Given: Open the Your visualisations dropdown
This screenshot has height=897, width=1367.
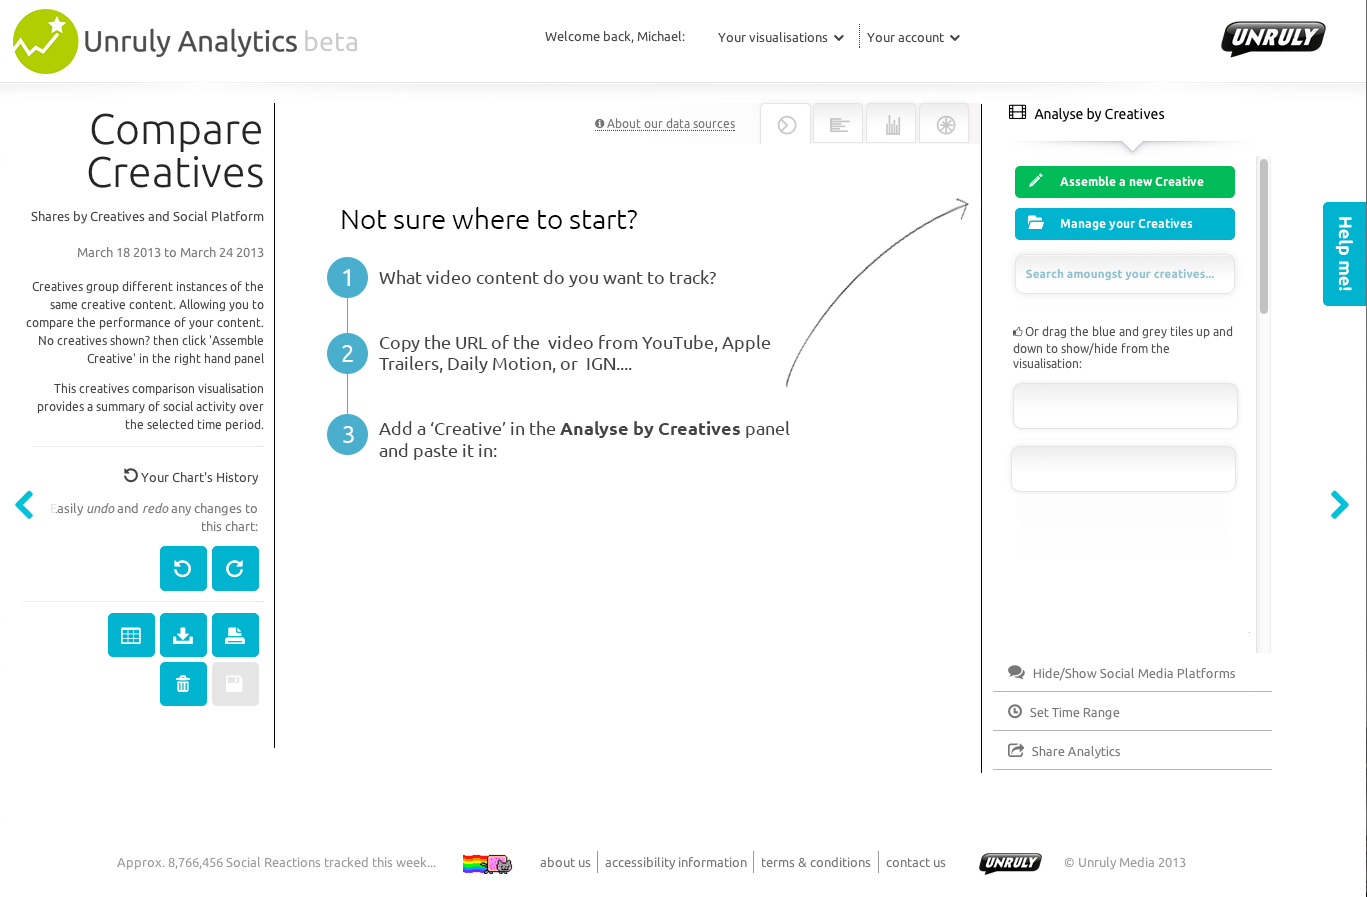Looking at the screenshot, I should [x=780, y=38].
